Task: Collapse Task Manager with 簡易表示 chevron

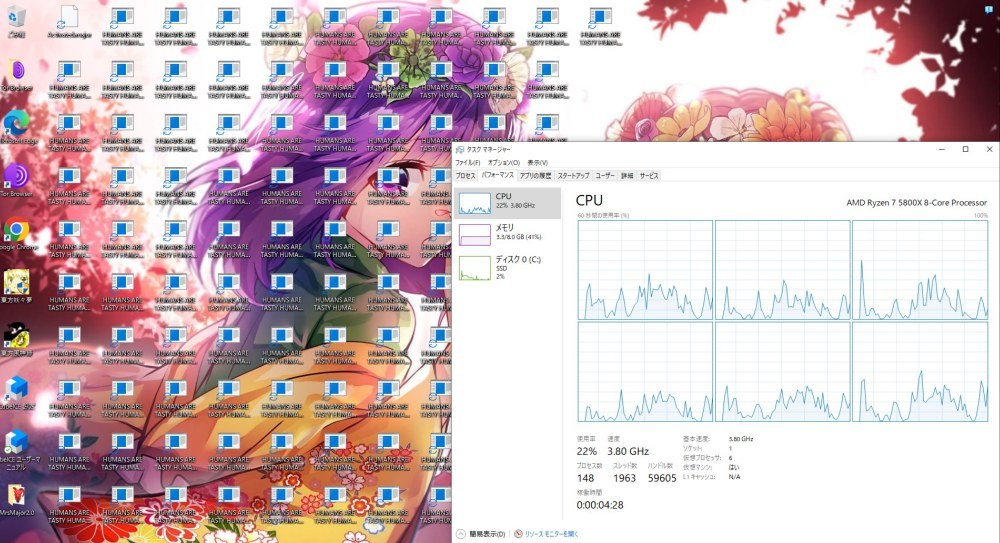Action: pyautogui.click(x=461, y=533)
